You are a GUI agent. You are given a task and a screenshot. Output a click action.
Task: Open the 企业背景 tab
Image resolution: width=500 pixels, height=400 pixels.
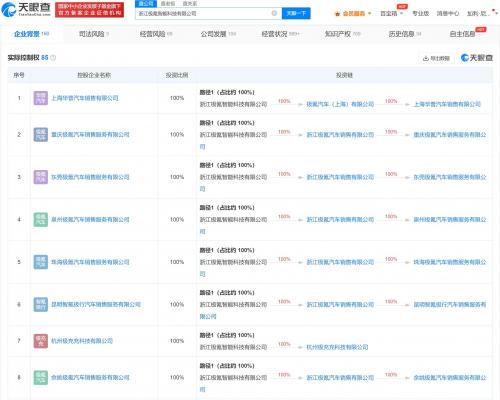click(x=31, y=34)
